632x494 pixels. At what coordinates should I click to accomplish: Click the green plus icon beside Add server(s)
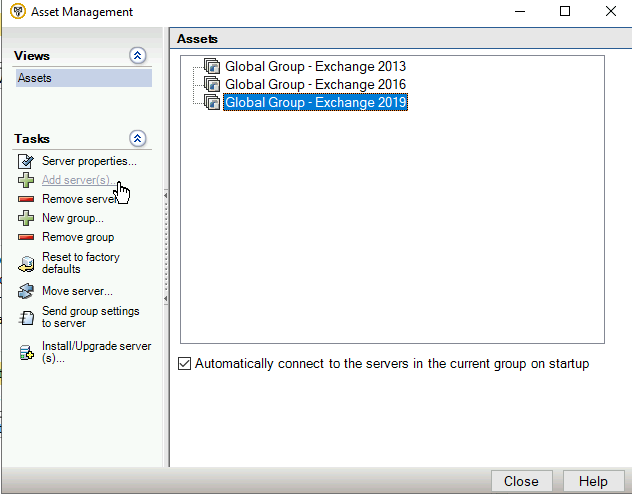pyautogui.click(x=26, y=180)
